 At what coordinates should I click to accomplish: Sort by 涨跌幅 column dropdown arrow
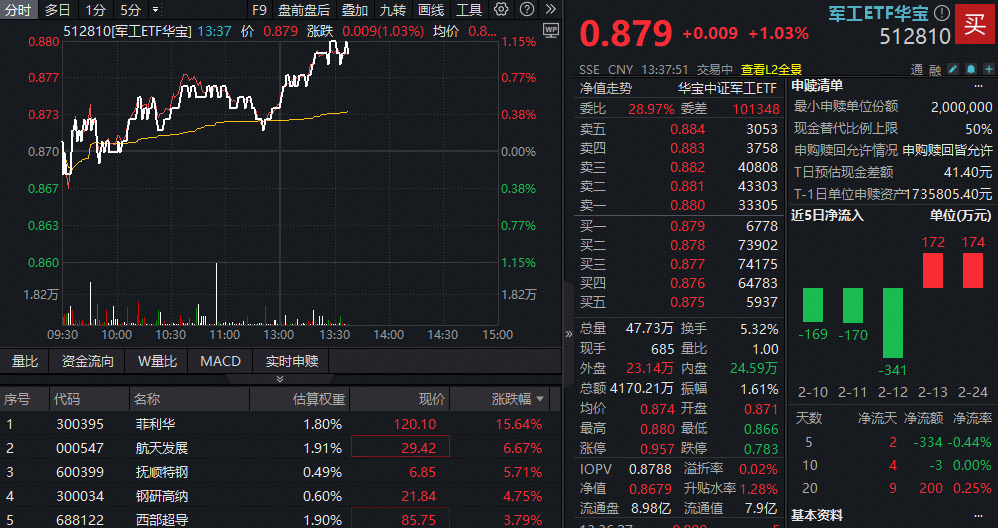[541, 399]
